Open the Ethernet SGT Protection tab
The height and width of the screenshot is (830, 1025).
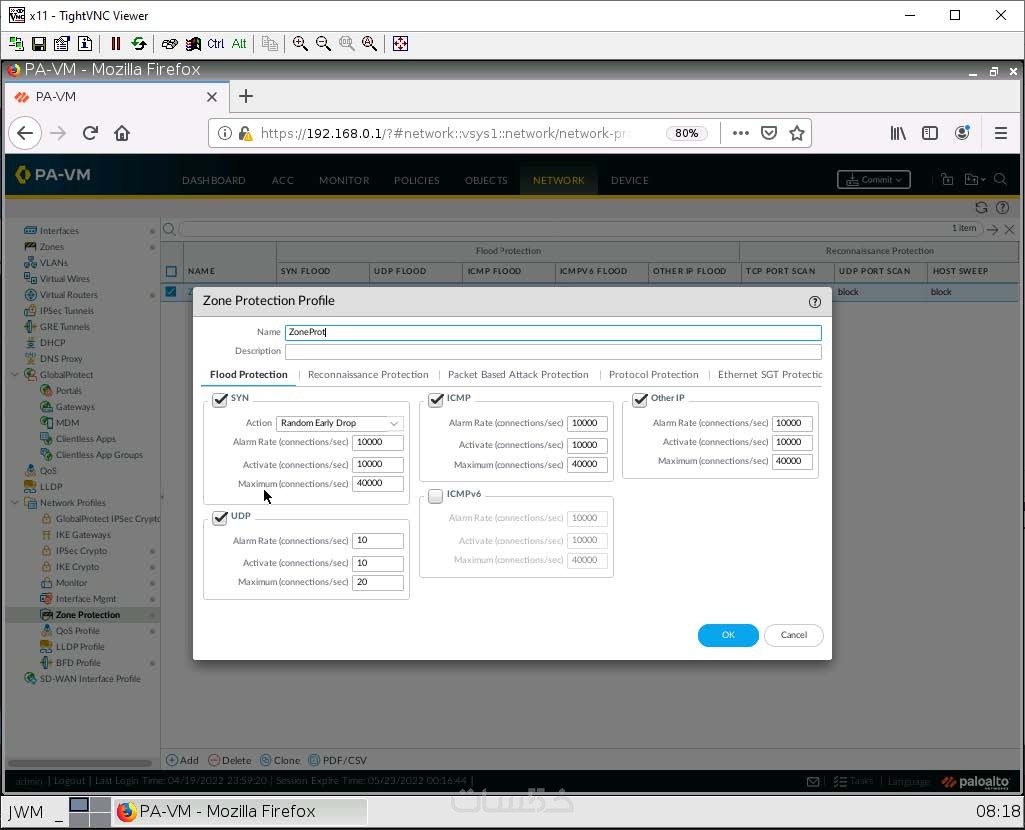770,374
